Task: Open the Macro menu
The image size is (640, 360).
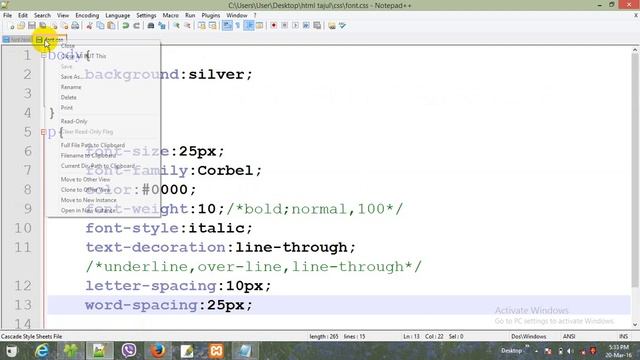Action: 171,15
